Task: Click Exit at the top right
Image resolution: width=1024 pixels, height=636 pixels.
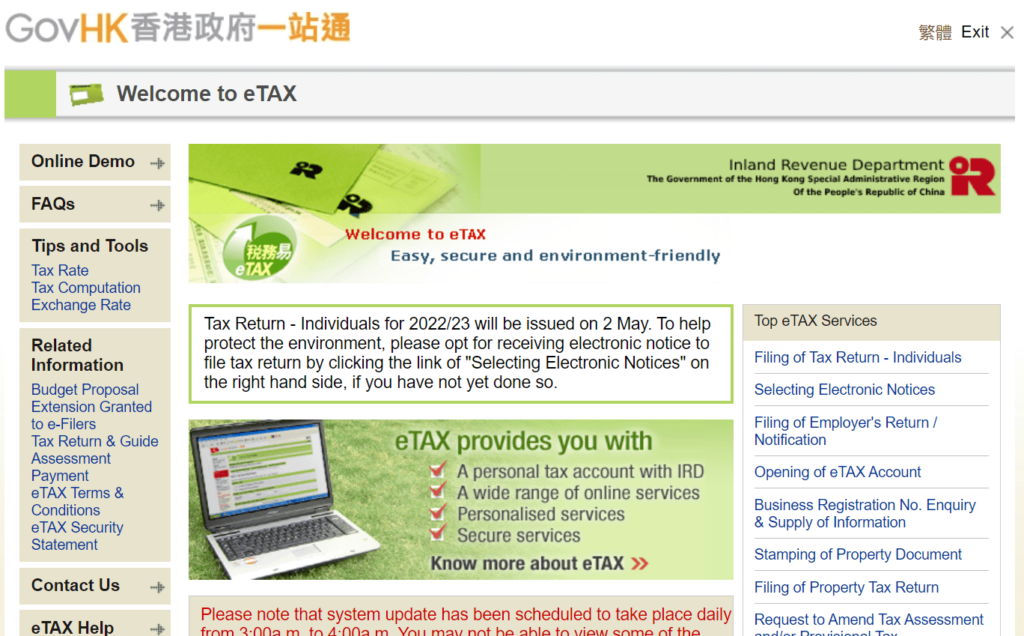Action: pyautogui.click(x=974, y=31)
